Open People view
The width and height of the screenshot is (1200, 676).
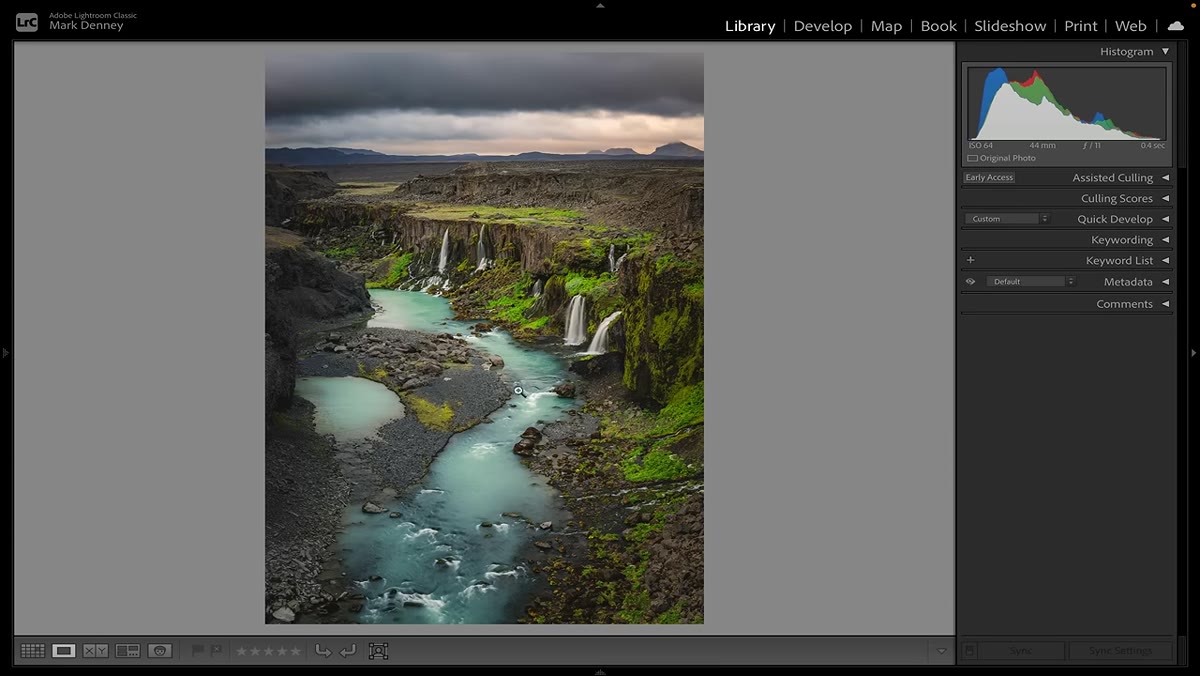(x=159, y=651)
